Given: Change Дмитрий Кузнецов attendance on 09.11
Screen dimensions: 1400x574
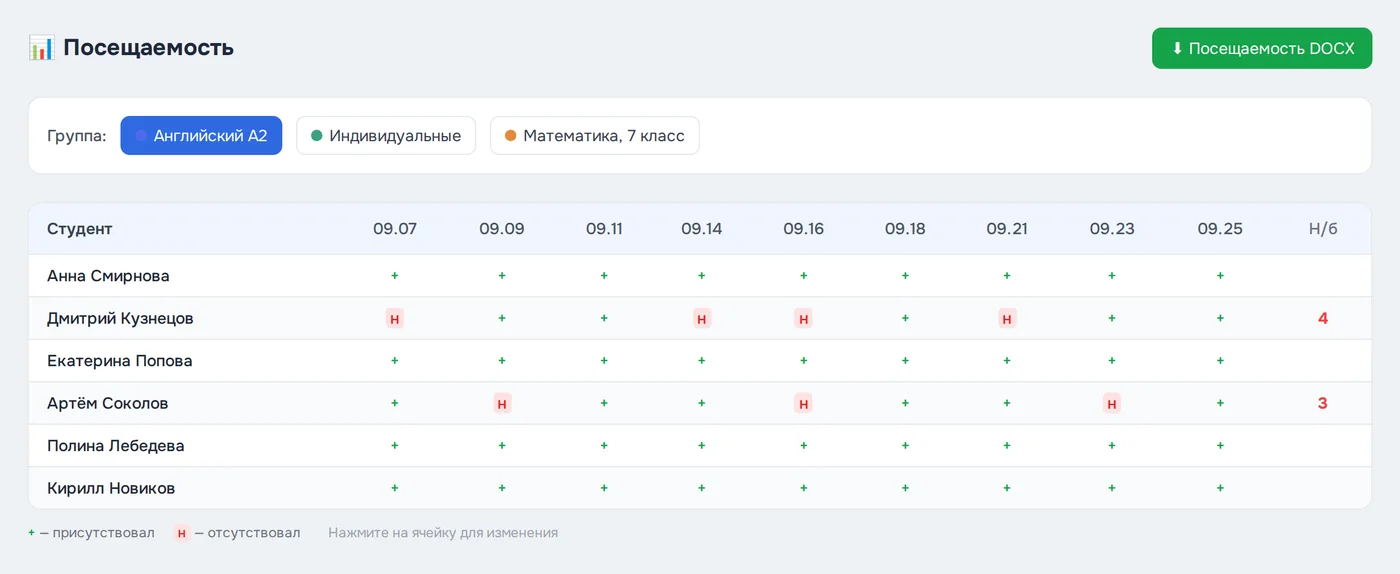Looking at the screenshot, I should coord(604,319).
